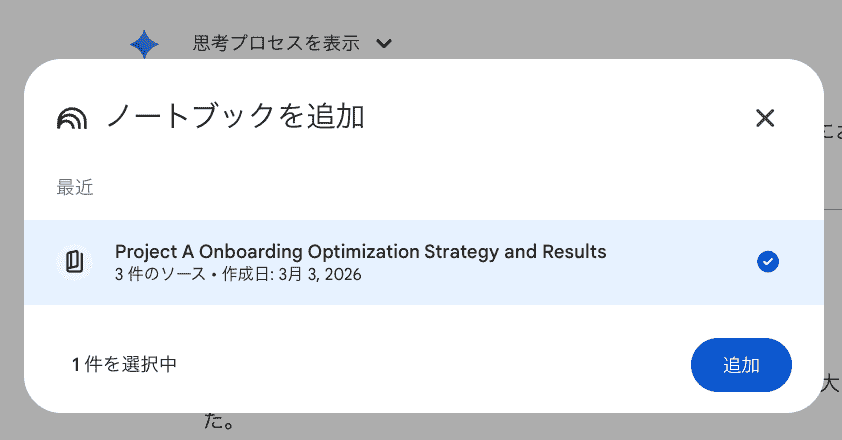842x440 pixels.
Task: Uncheck the blue checkmark on Project A notebook
Action: point(767,262)
